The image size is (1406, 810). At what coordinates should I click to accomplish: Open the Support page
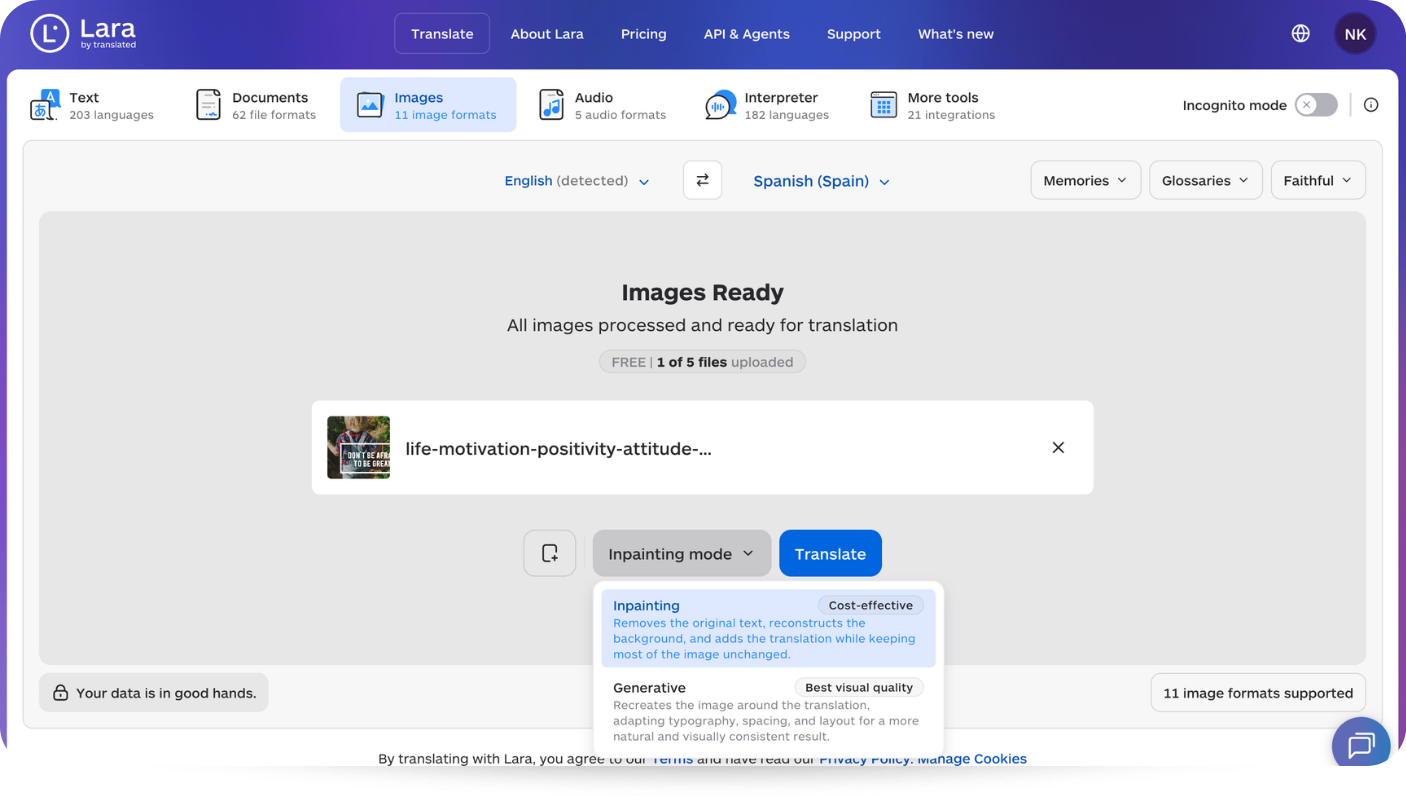tap(853, 34)
